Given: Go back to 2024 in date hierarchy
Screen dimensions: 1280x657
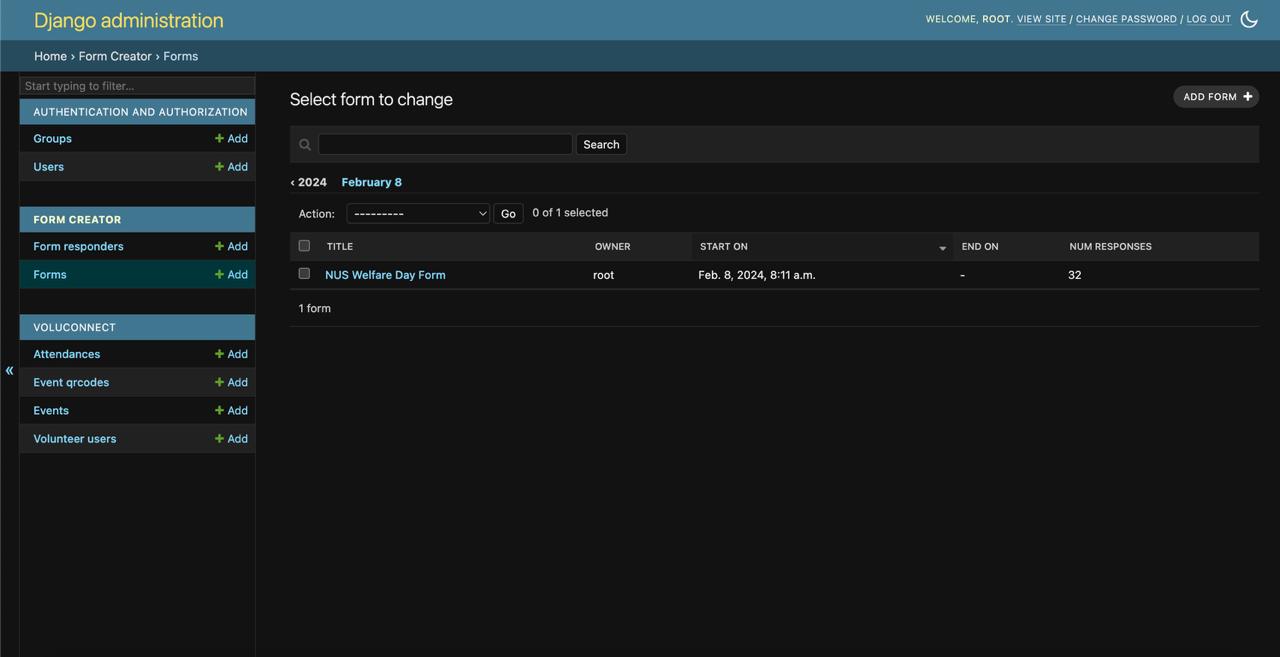Looking at the screenshot, I should pyautogui.click(x=308, y=183).
